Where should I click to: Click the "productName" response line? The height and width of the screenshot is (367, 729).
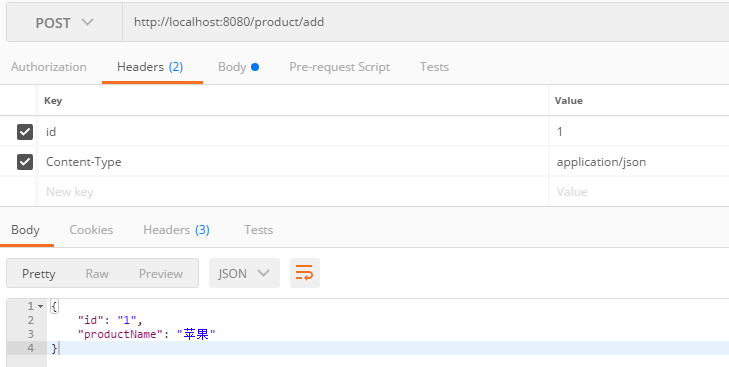click(x=146, y=334)
